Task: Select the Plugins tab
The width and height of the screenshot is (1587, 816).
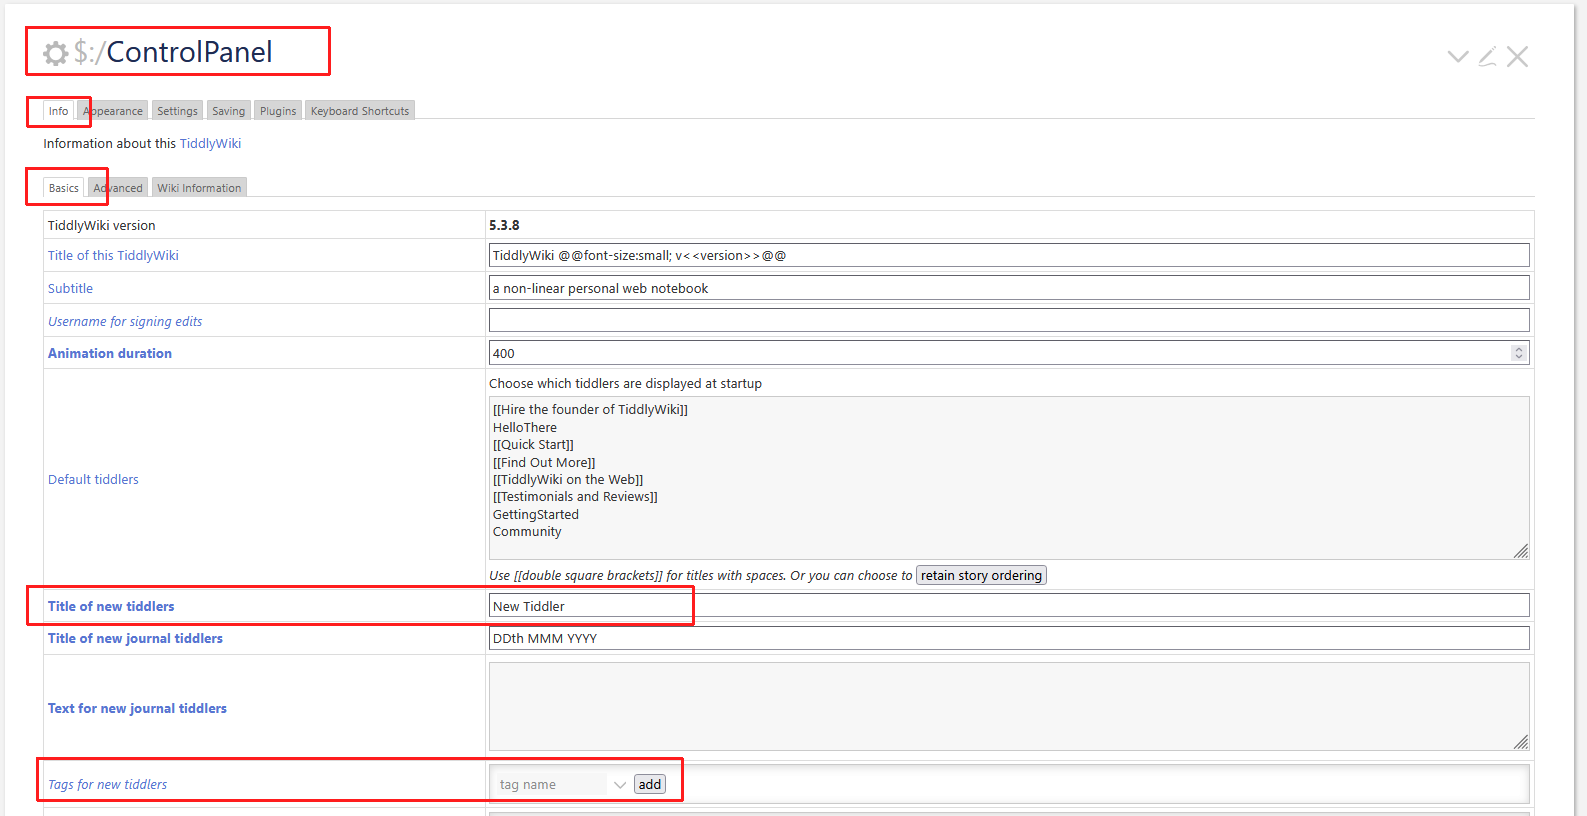Action: 278,111
